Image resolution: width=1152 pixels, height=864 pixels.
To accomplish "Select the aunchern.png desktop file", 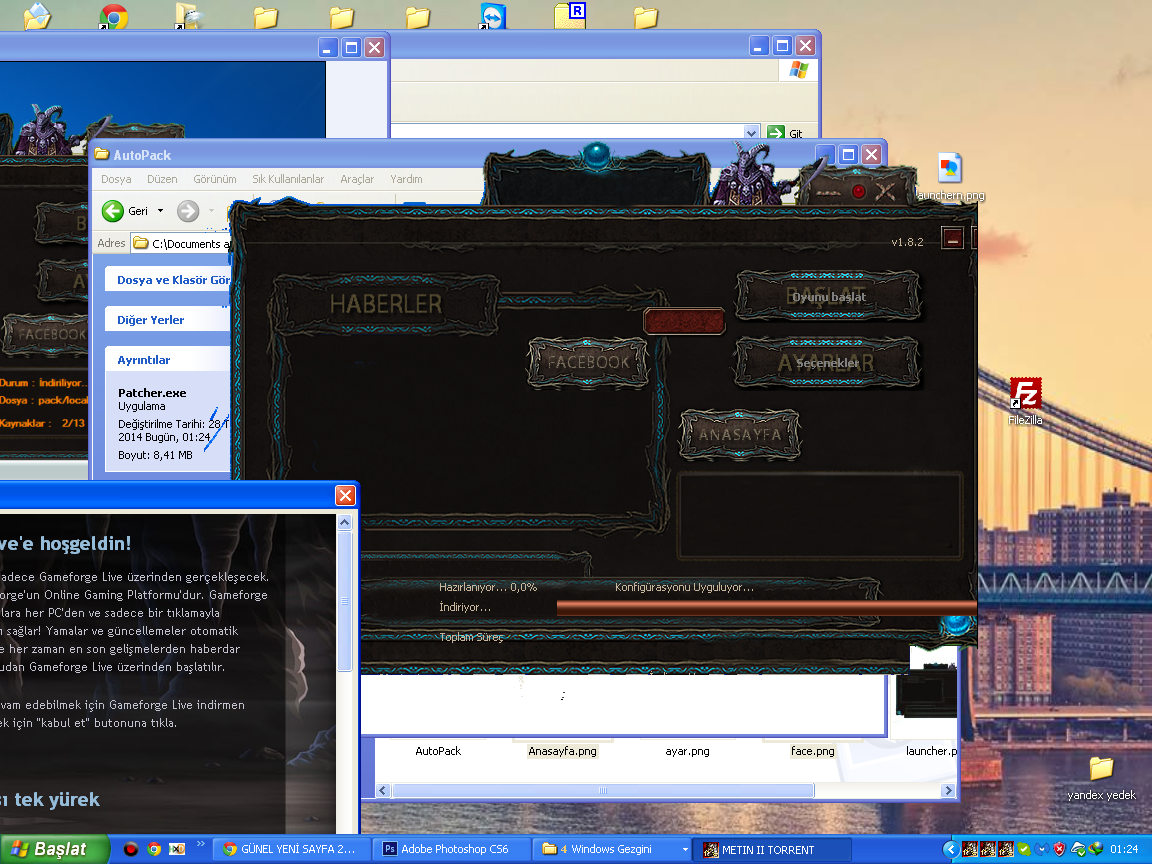I will [950, 176].
